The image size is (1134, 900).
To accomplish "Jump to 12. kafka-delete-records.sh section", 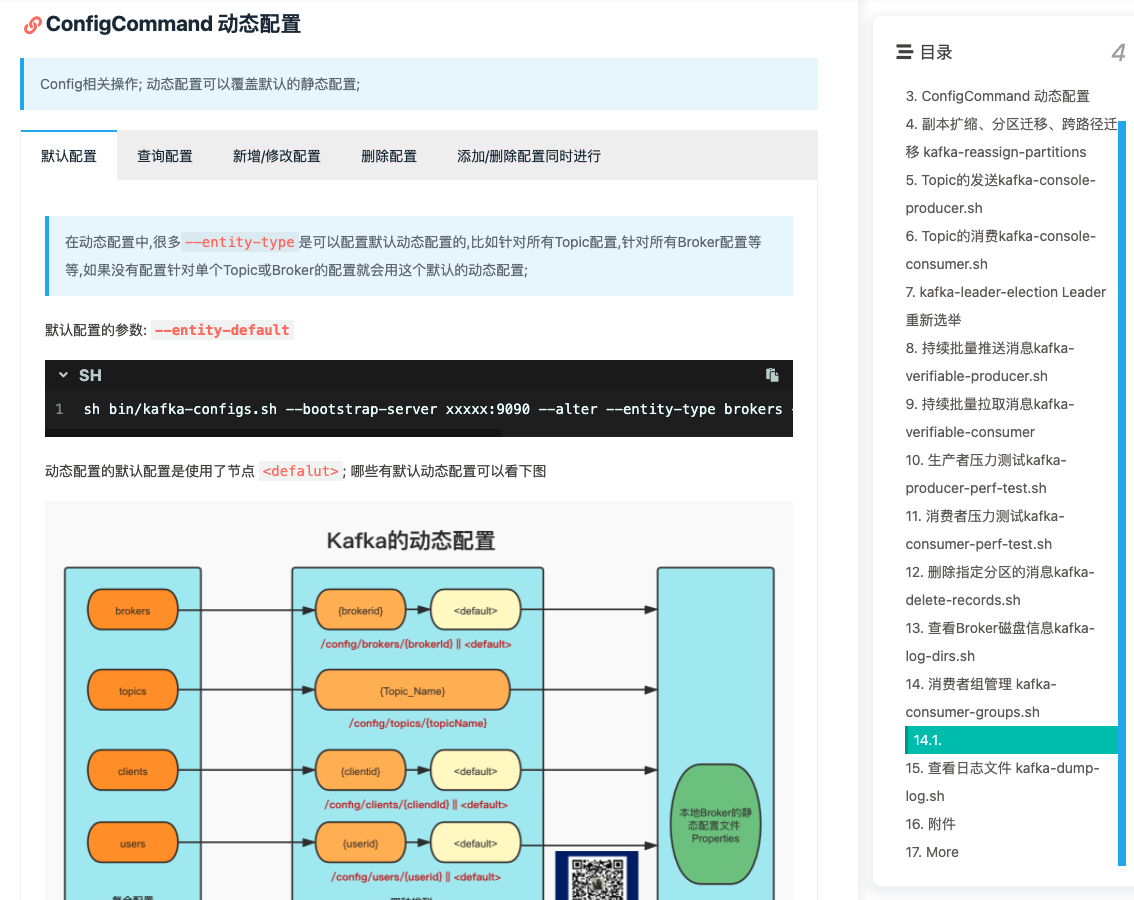I will [x=999, y=586].
